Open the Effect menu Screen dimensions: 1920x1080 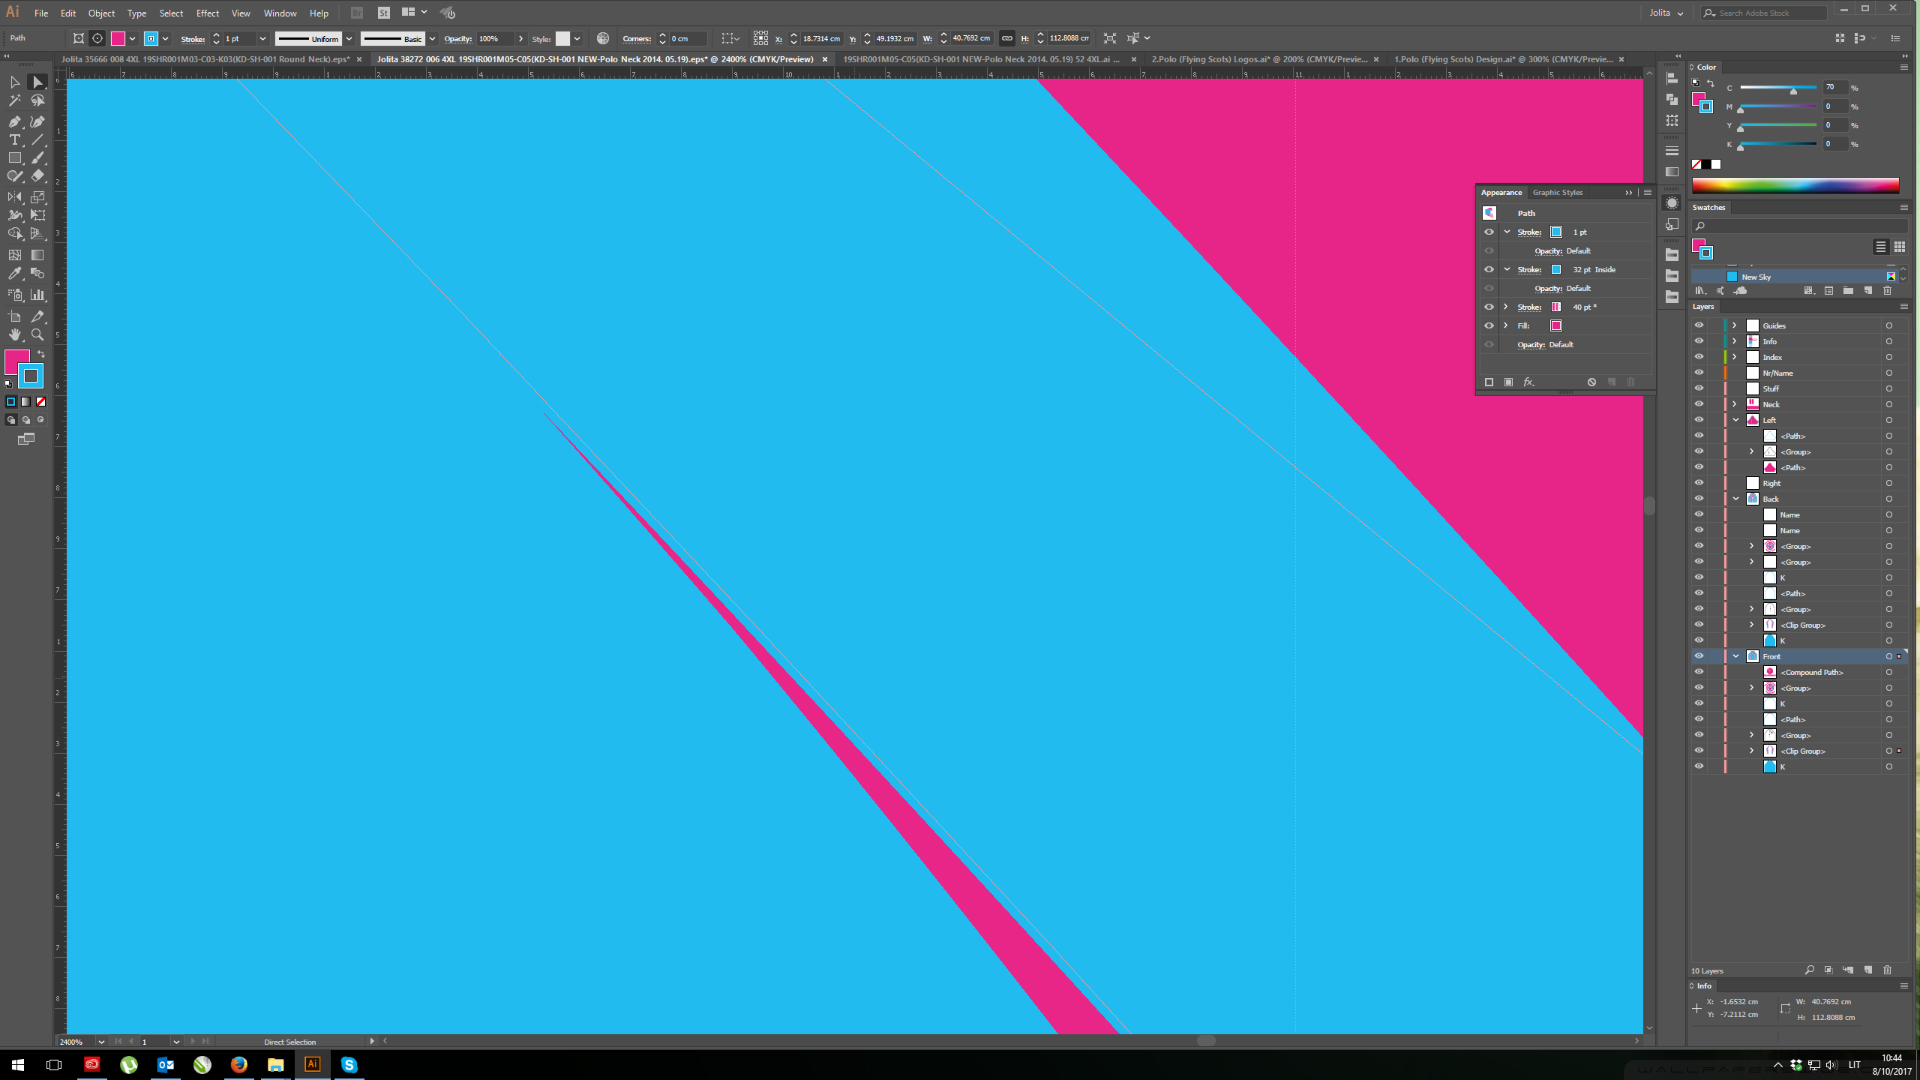[207, 13]
